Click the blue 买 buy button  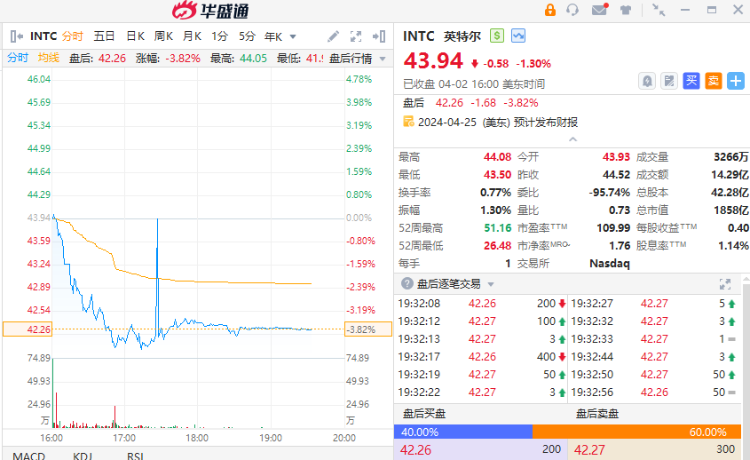(x=691, y=81)
